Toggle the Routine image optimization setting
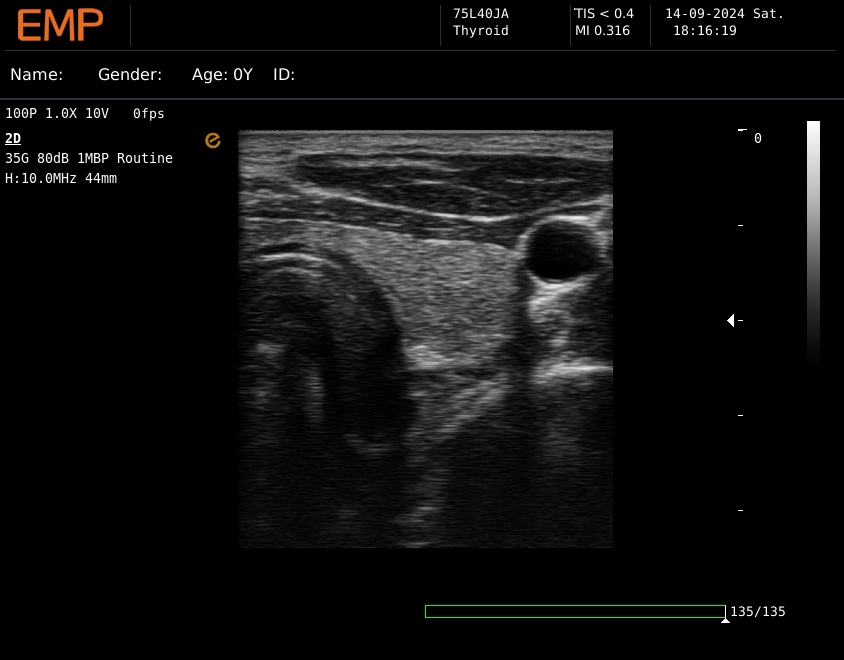 (146, 158)
